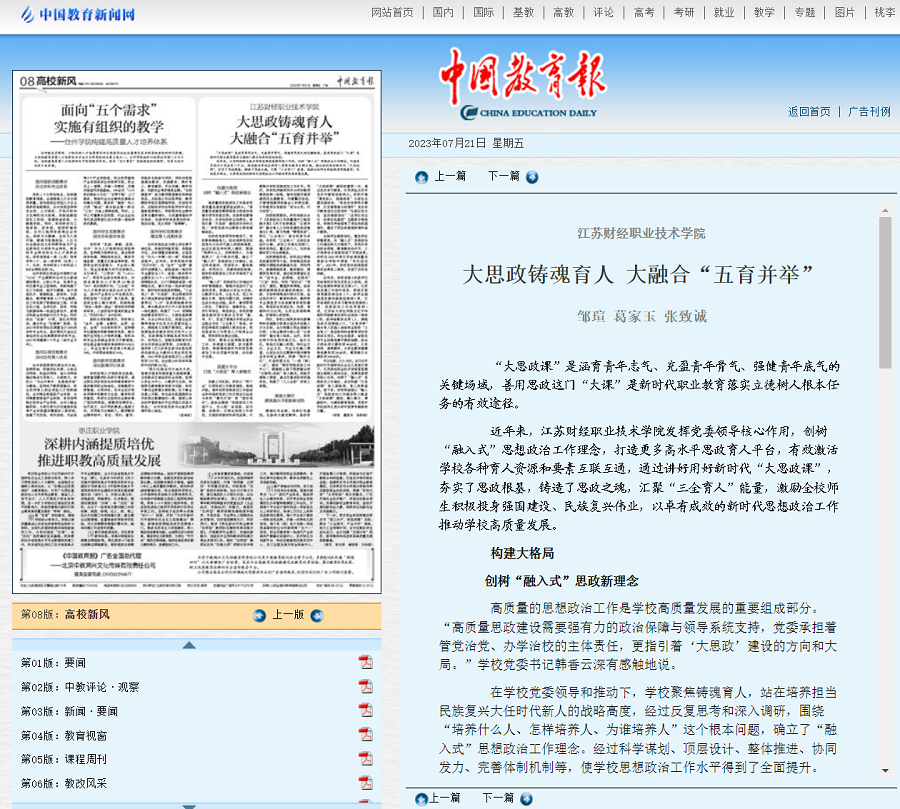Go to the 国内 navigation section
900x809 pixels.
443,13
